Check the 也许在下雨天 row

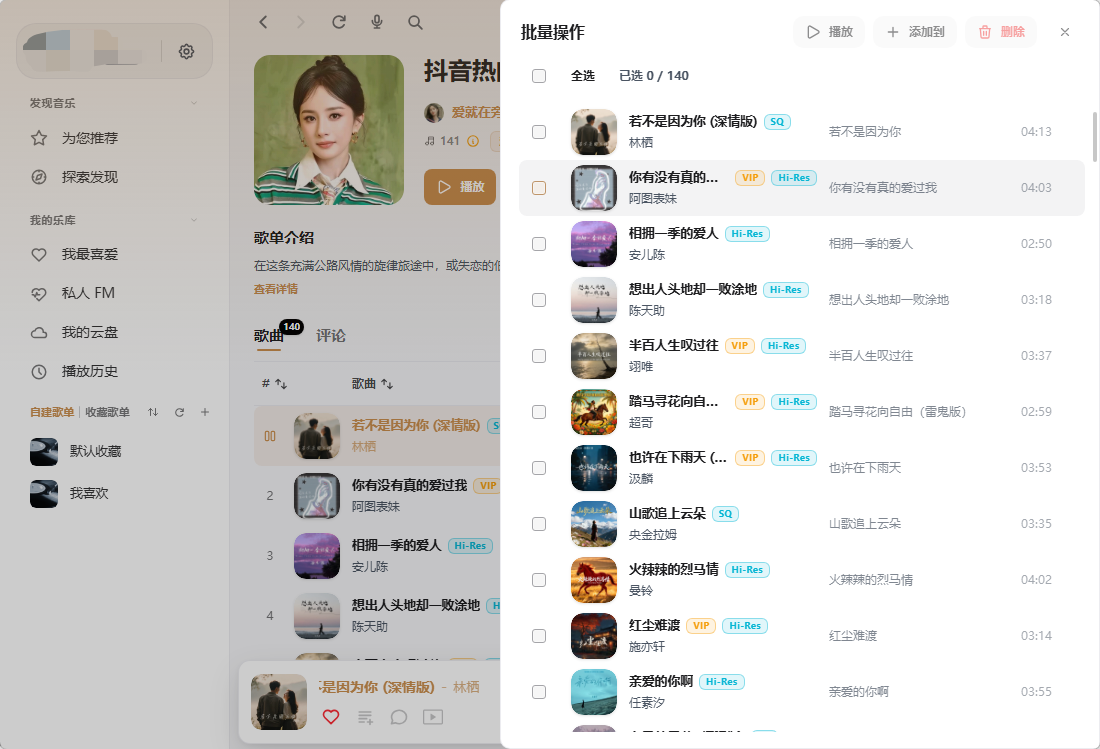click(x=539, y=468)
